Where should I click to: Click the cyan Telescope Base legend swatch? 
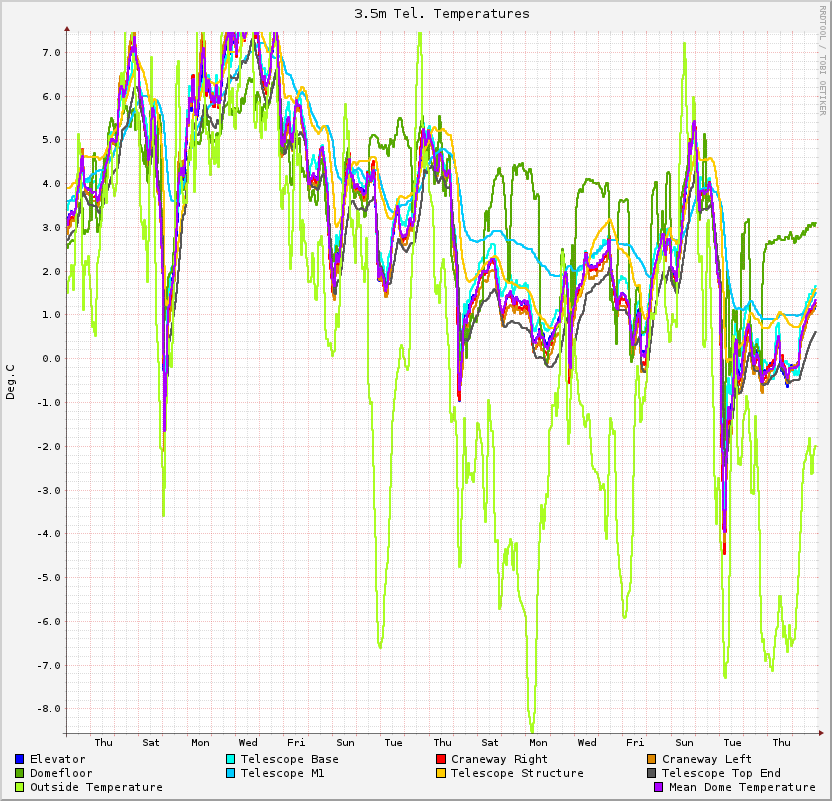pyautogui.click(x=230, y=759)
